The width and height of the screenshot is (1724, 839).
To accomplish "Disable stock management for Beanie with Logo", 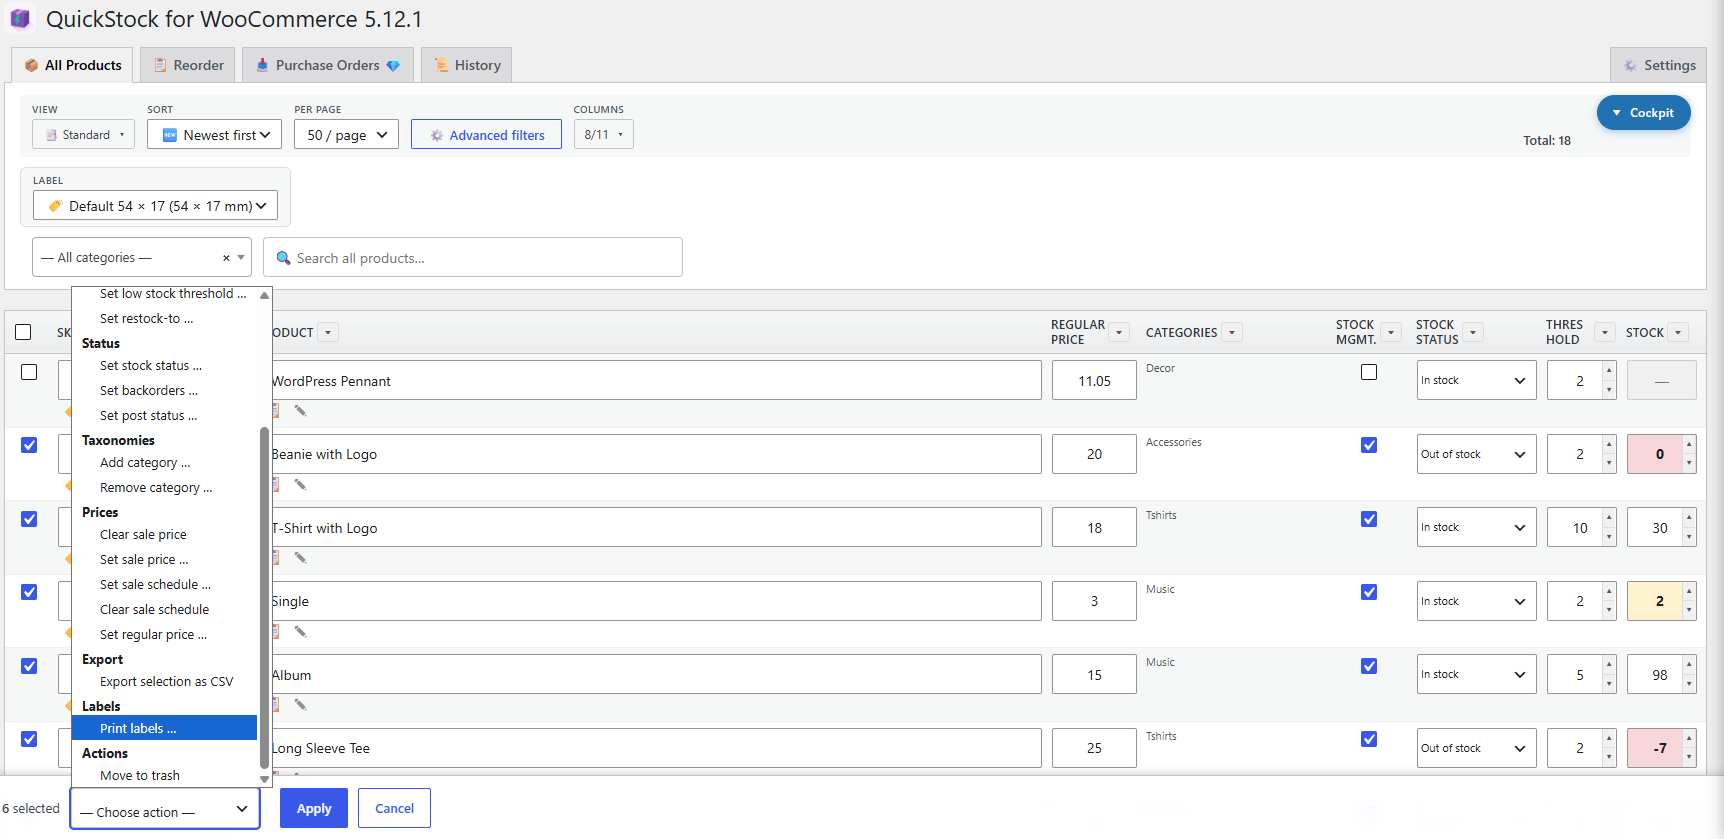I will [x=1369, y=445].
